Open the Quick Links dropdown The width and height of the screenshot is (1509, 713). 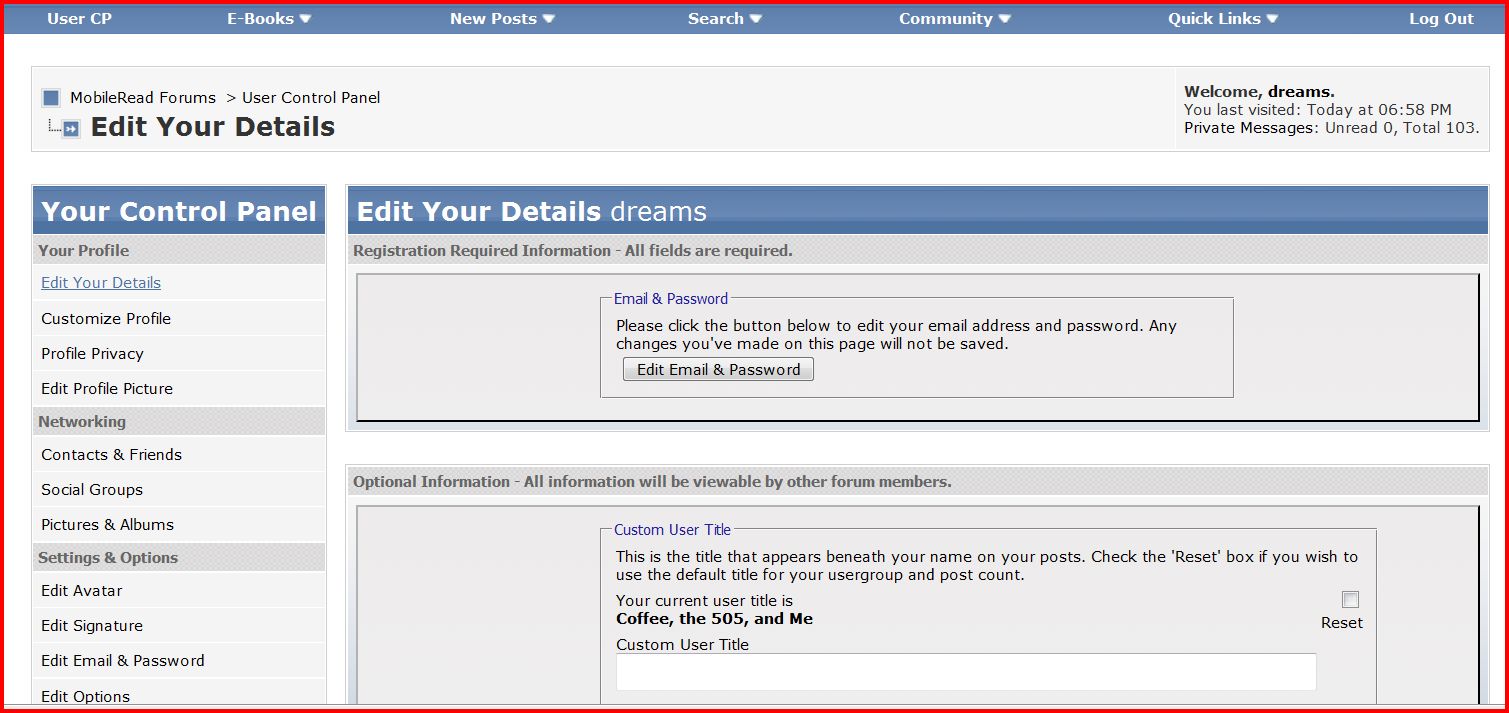(1223, 19)
